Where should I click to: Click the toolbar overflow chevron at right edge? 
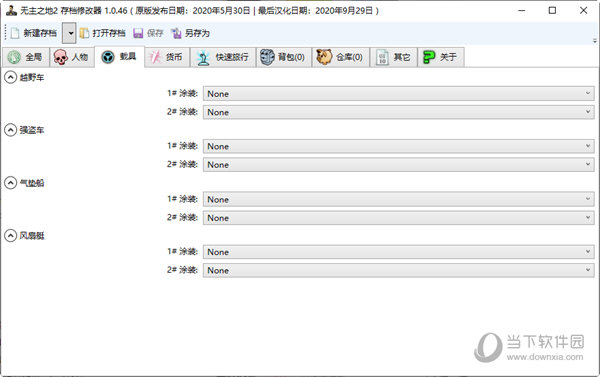(595, 40)
